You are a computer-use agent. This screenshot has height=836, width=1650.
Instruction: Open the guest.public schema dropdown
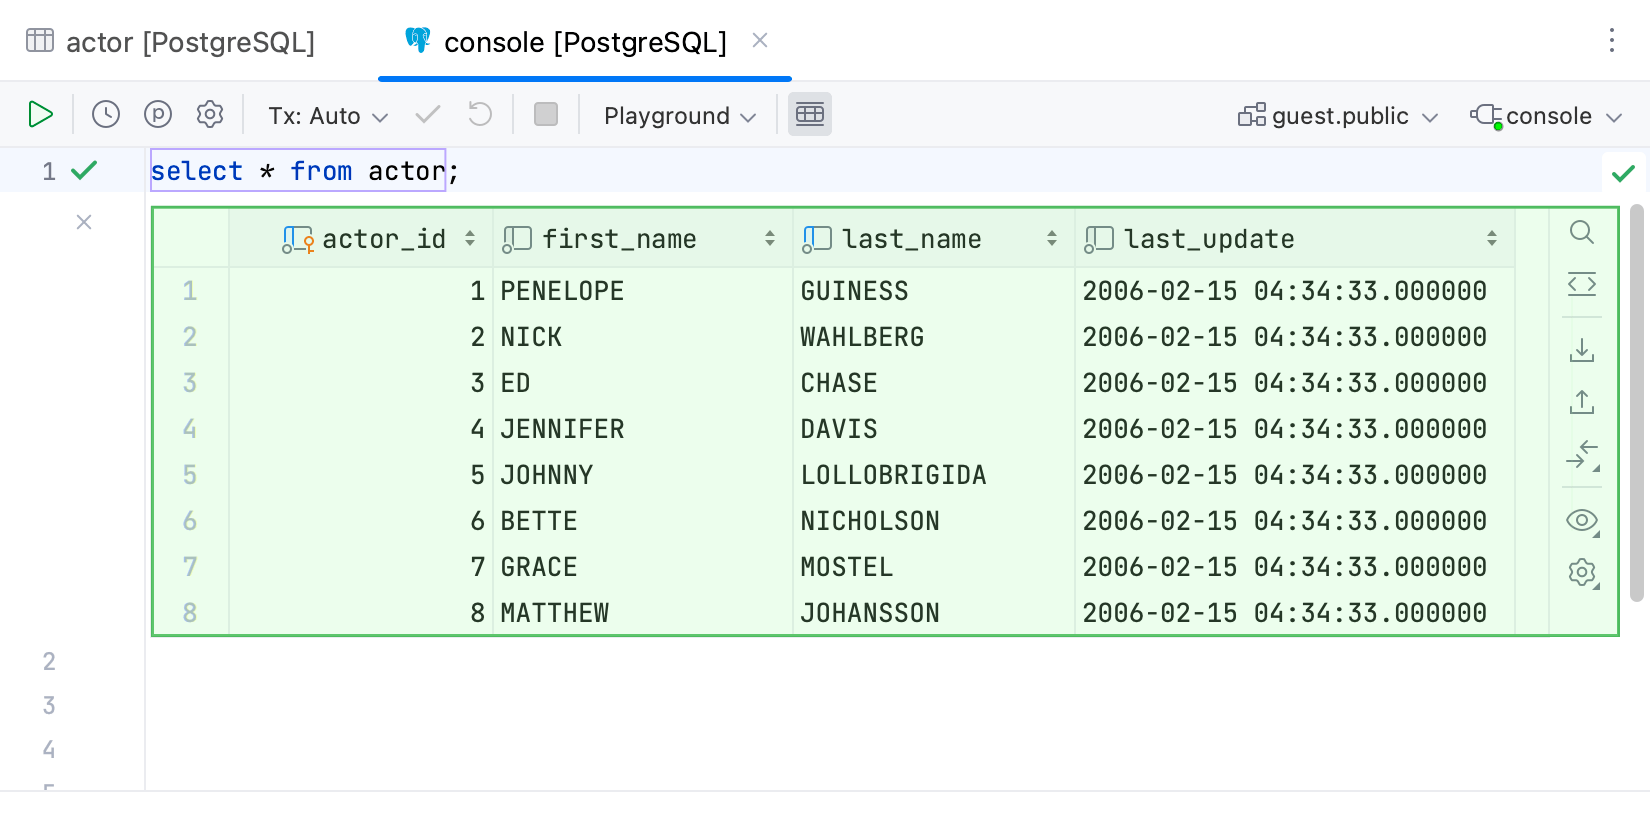click(x=1338, y=116)
